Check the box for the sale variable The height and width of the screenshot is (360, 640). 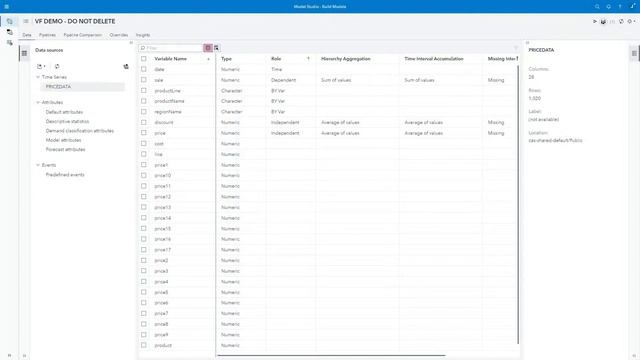[144, 80]
